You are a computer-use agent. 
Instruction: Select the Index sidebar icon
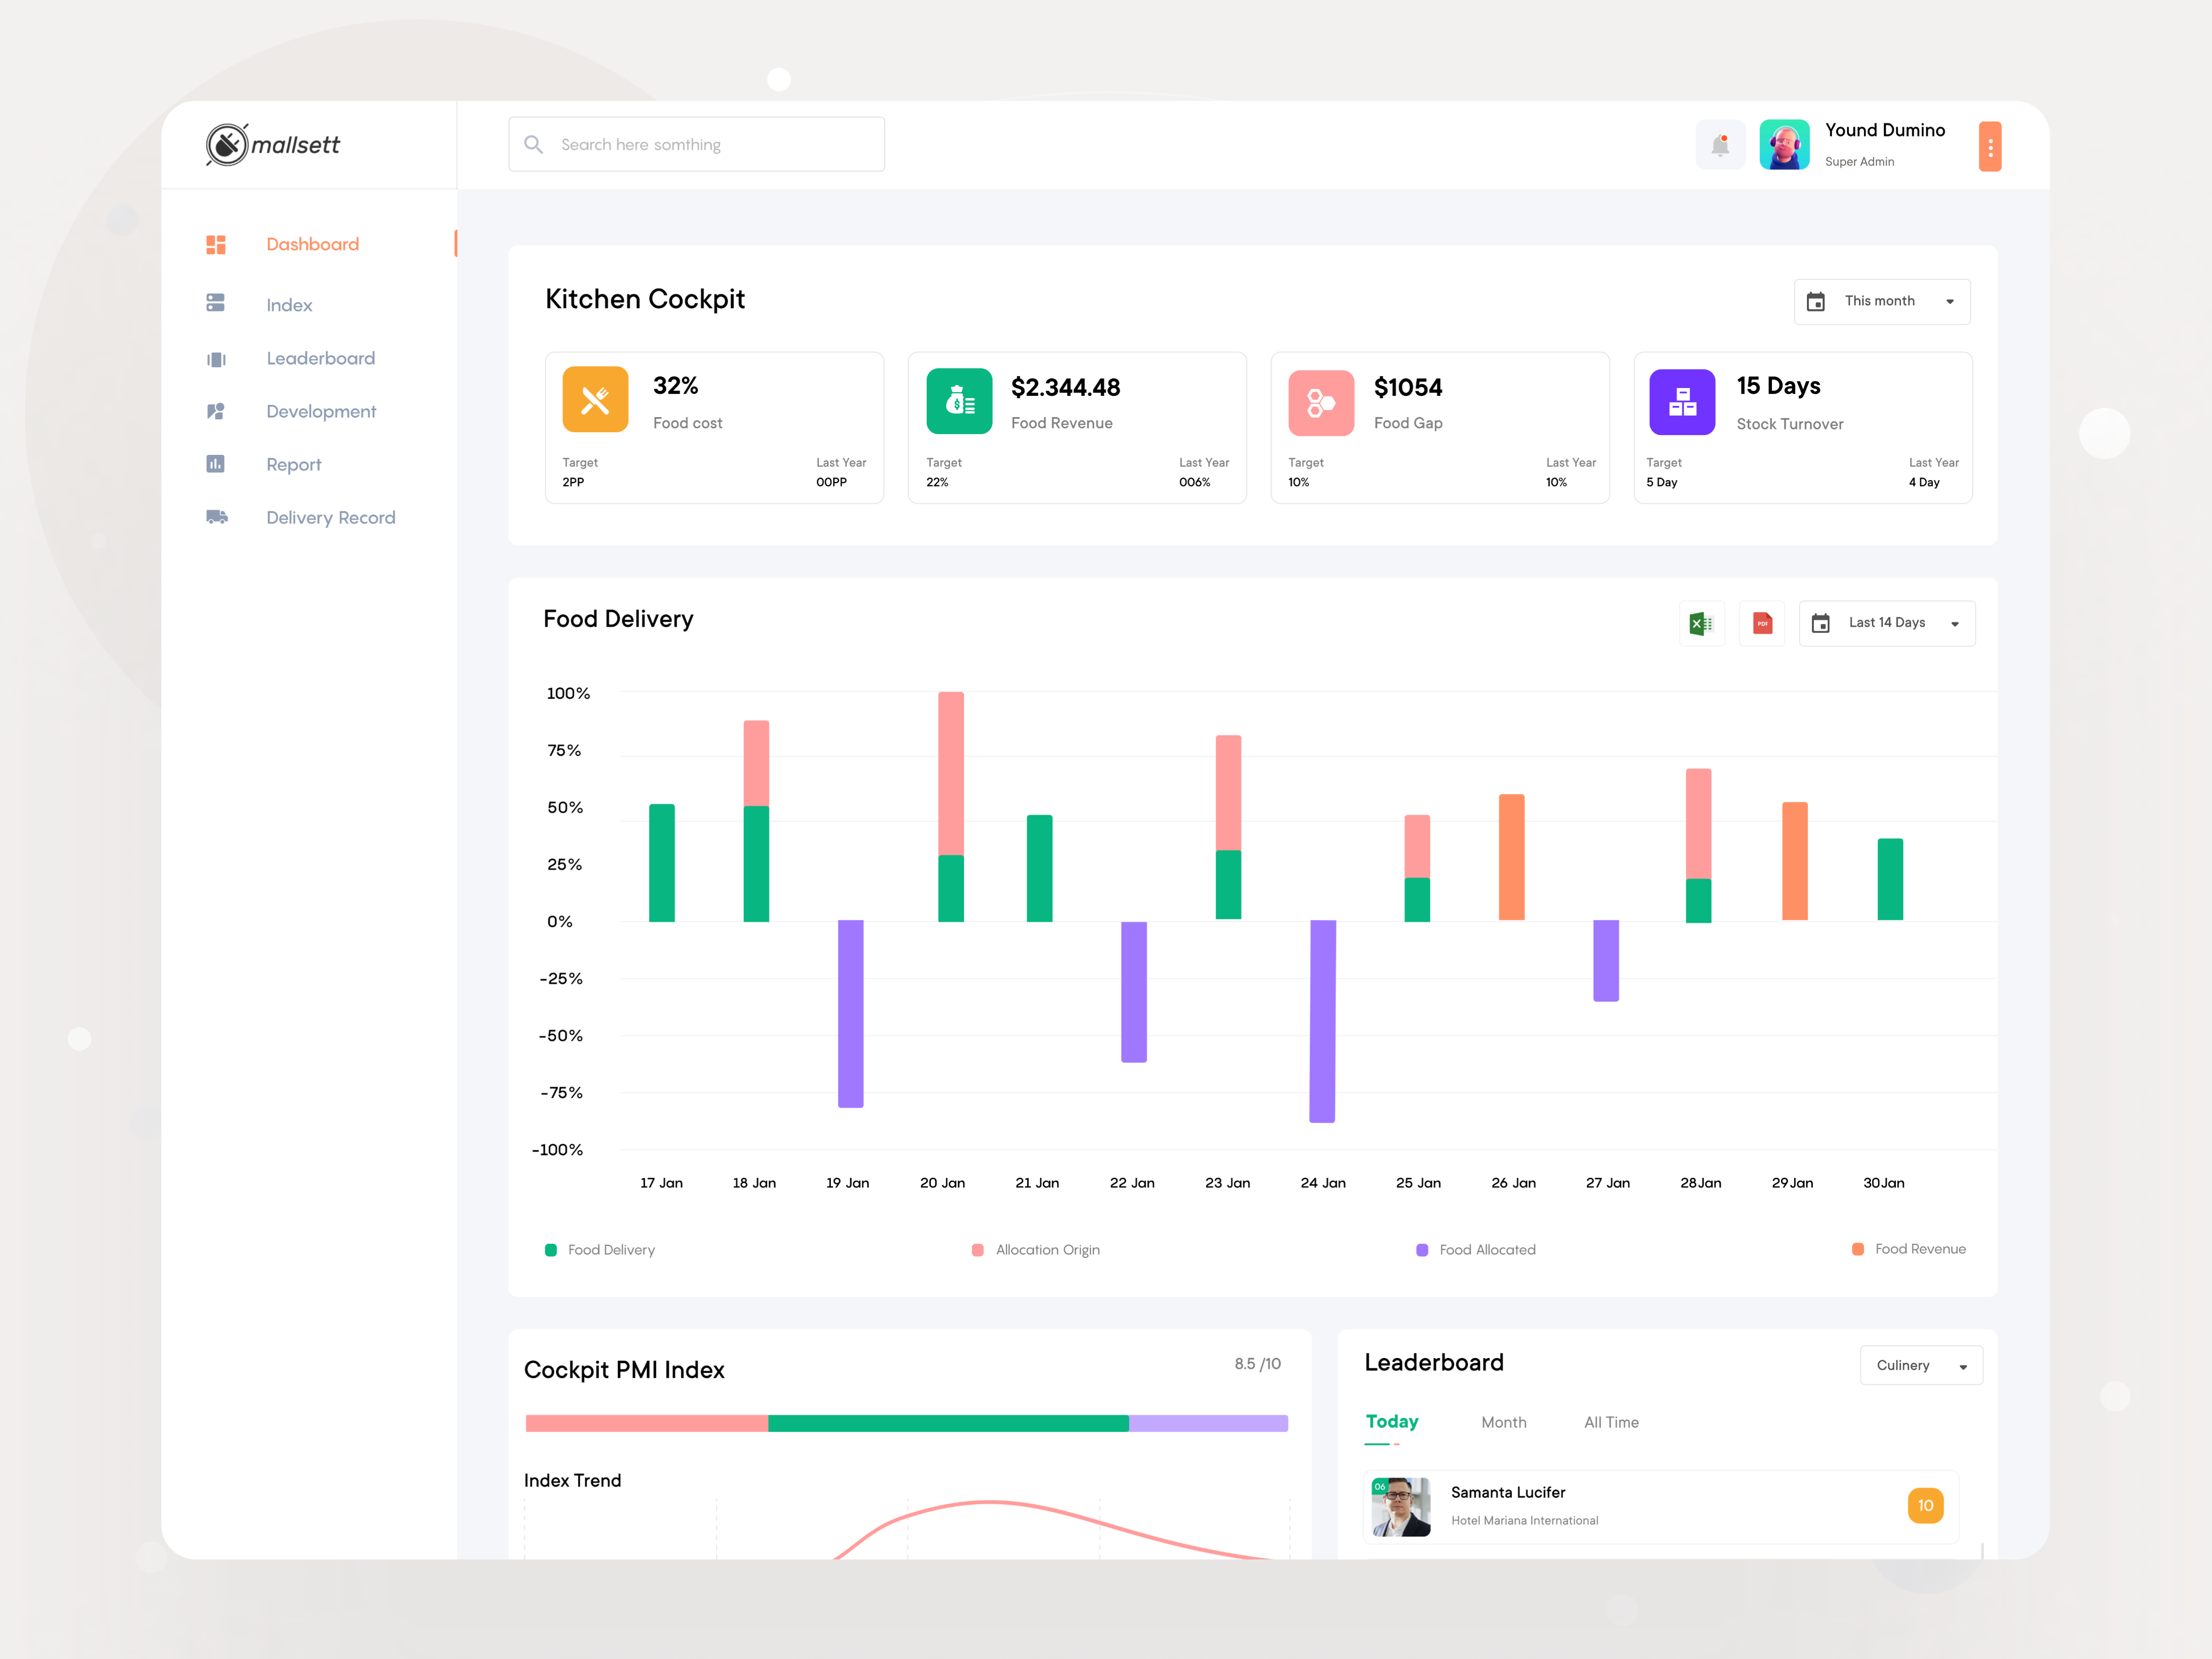[x=215, y=304]
